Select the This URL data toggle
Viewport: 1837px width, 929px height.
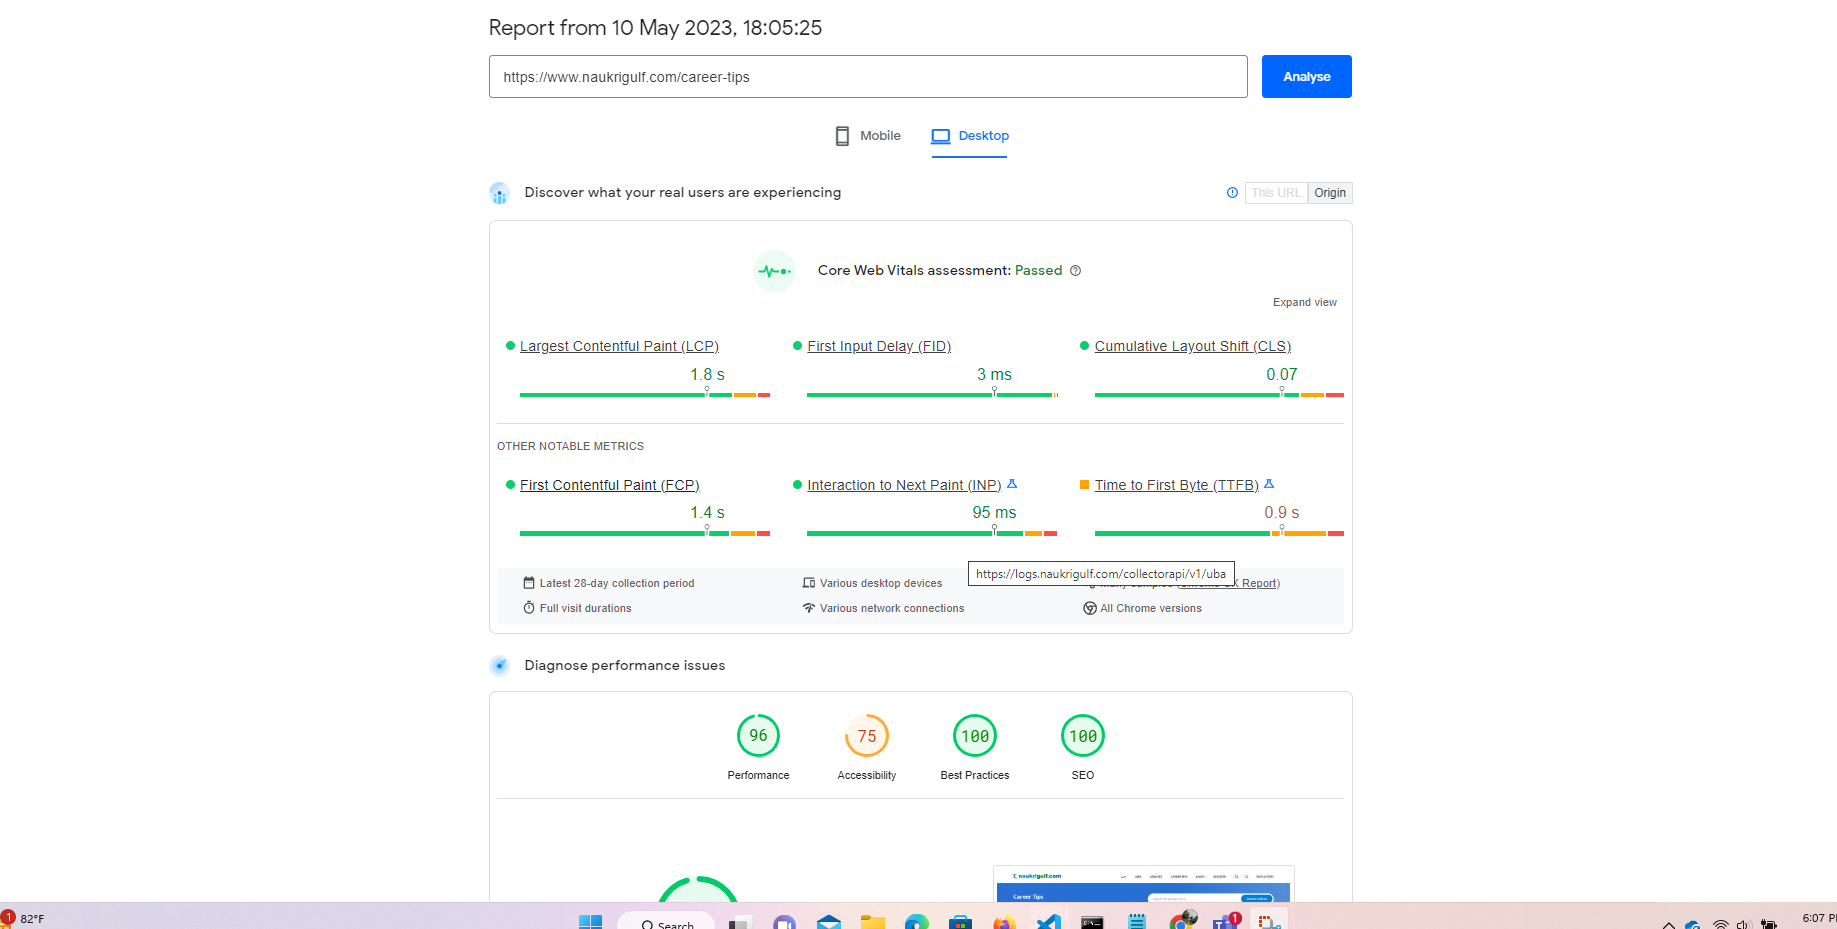(1275, 193)
